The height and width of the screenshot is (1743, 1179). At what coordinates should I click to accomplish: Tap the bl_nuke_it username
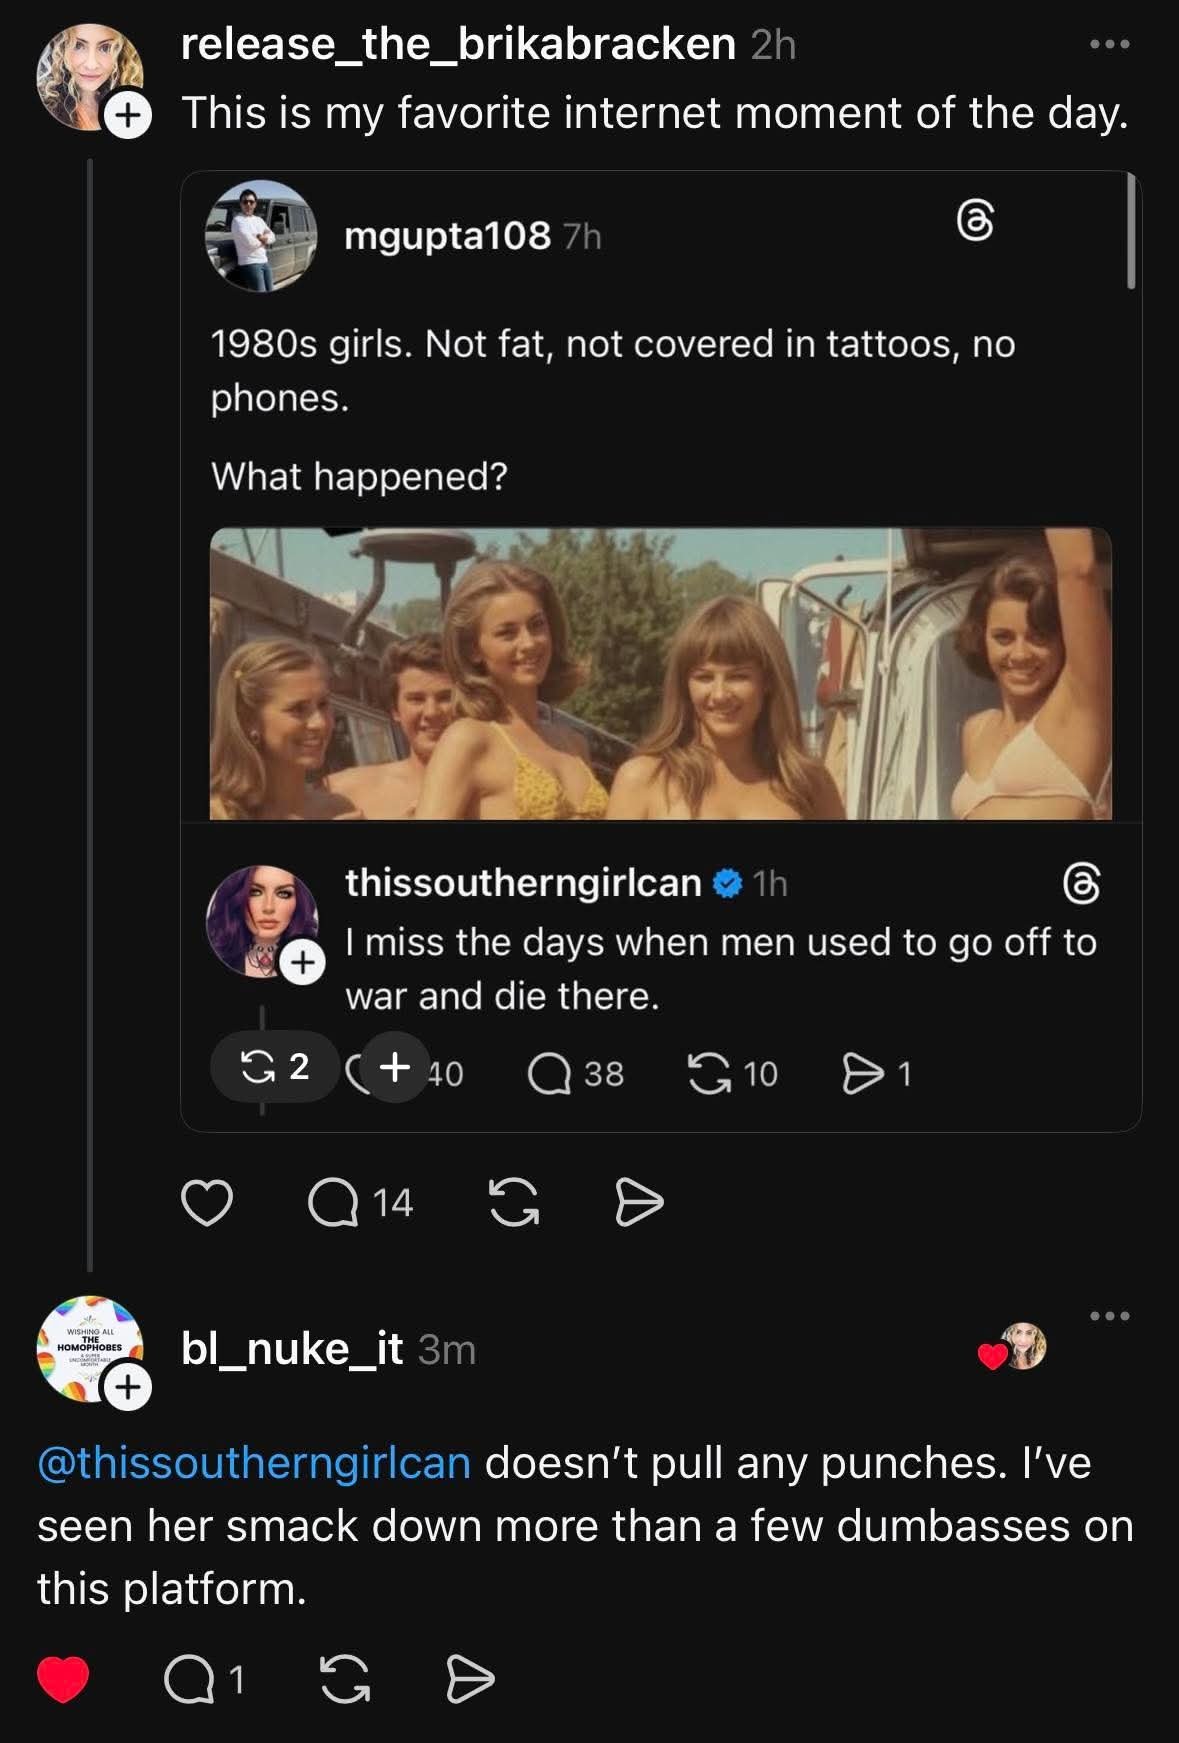tap(292, 1350)
